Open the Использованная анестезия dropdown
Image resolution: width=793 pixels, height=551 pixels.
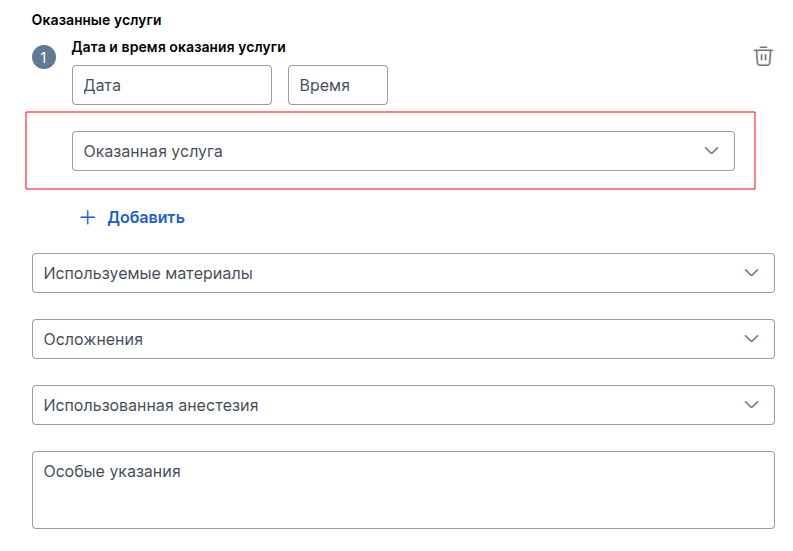click(403, 405)
